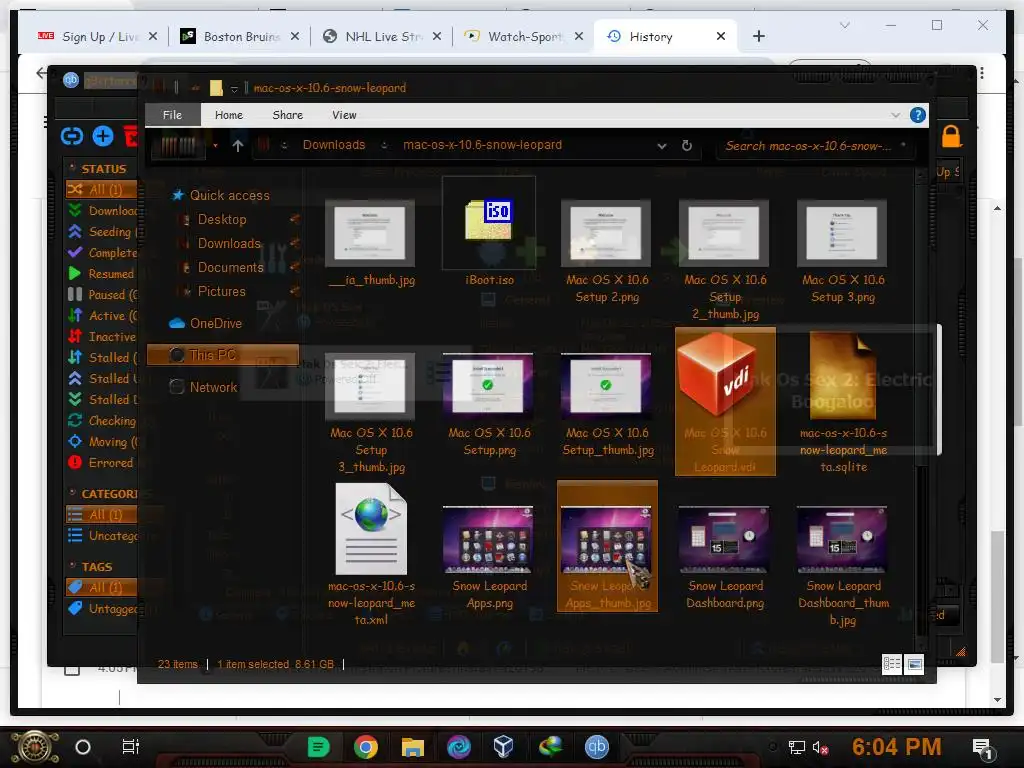Select the Mac OS X 10.6 Snow Leopard.vdi file
The image size is (1024, 768).
point(725,401)
